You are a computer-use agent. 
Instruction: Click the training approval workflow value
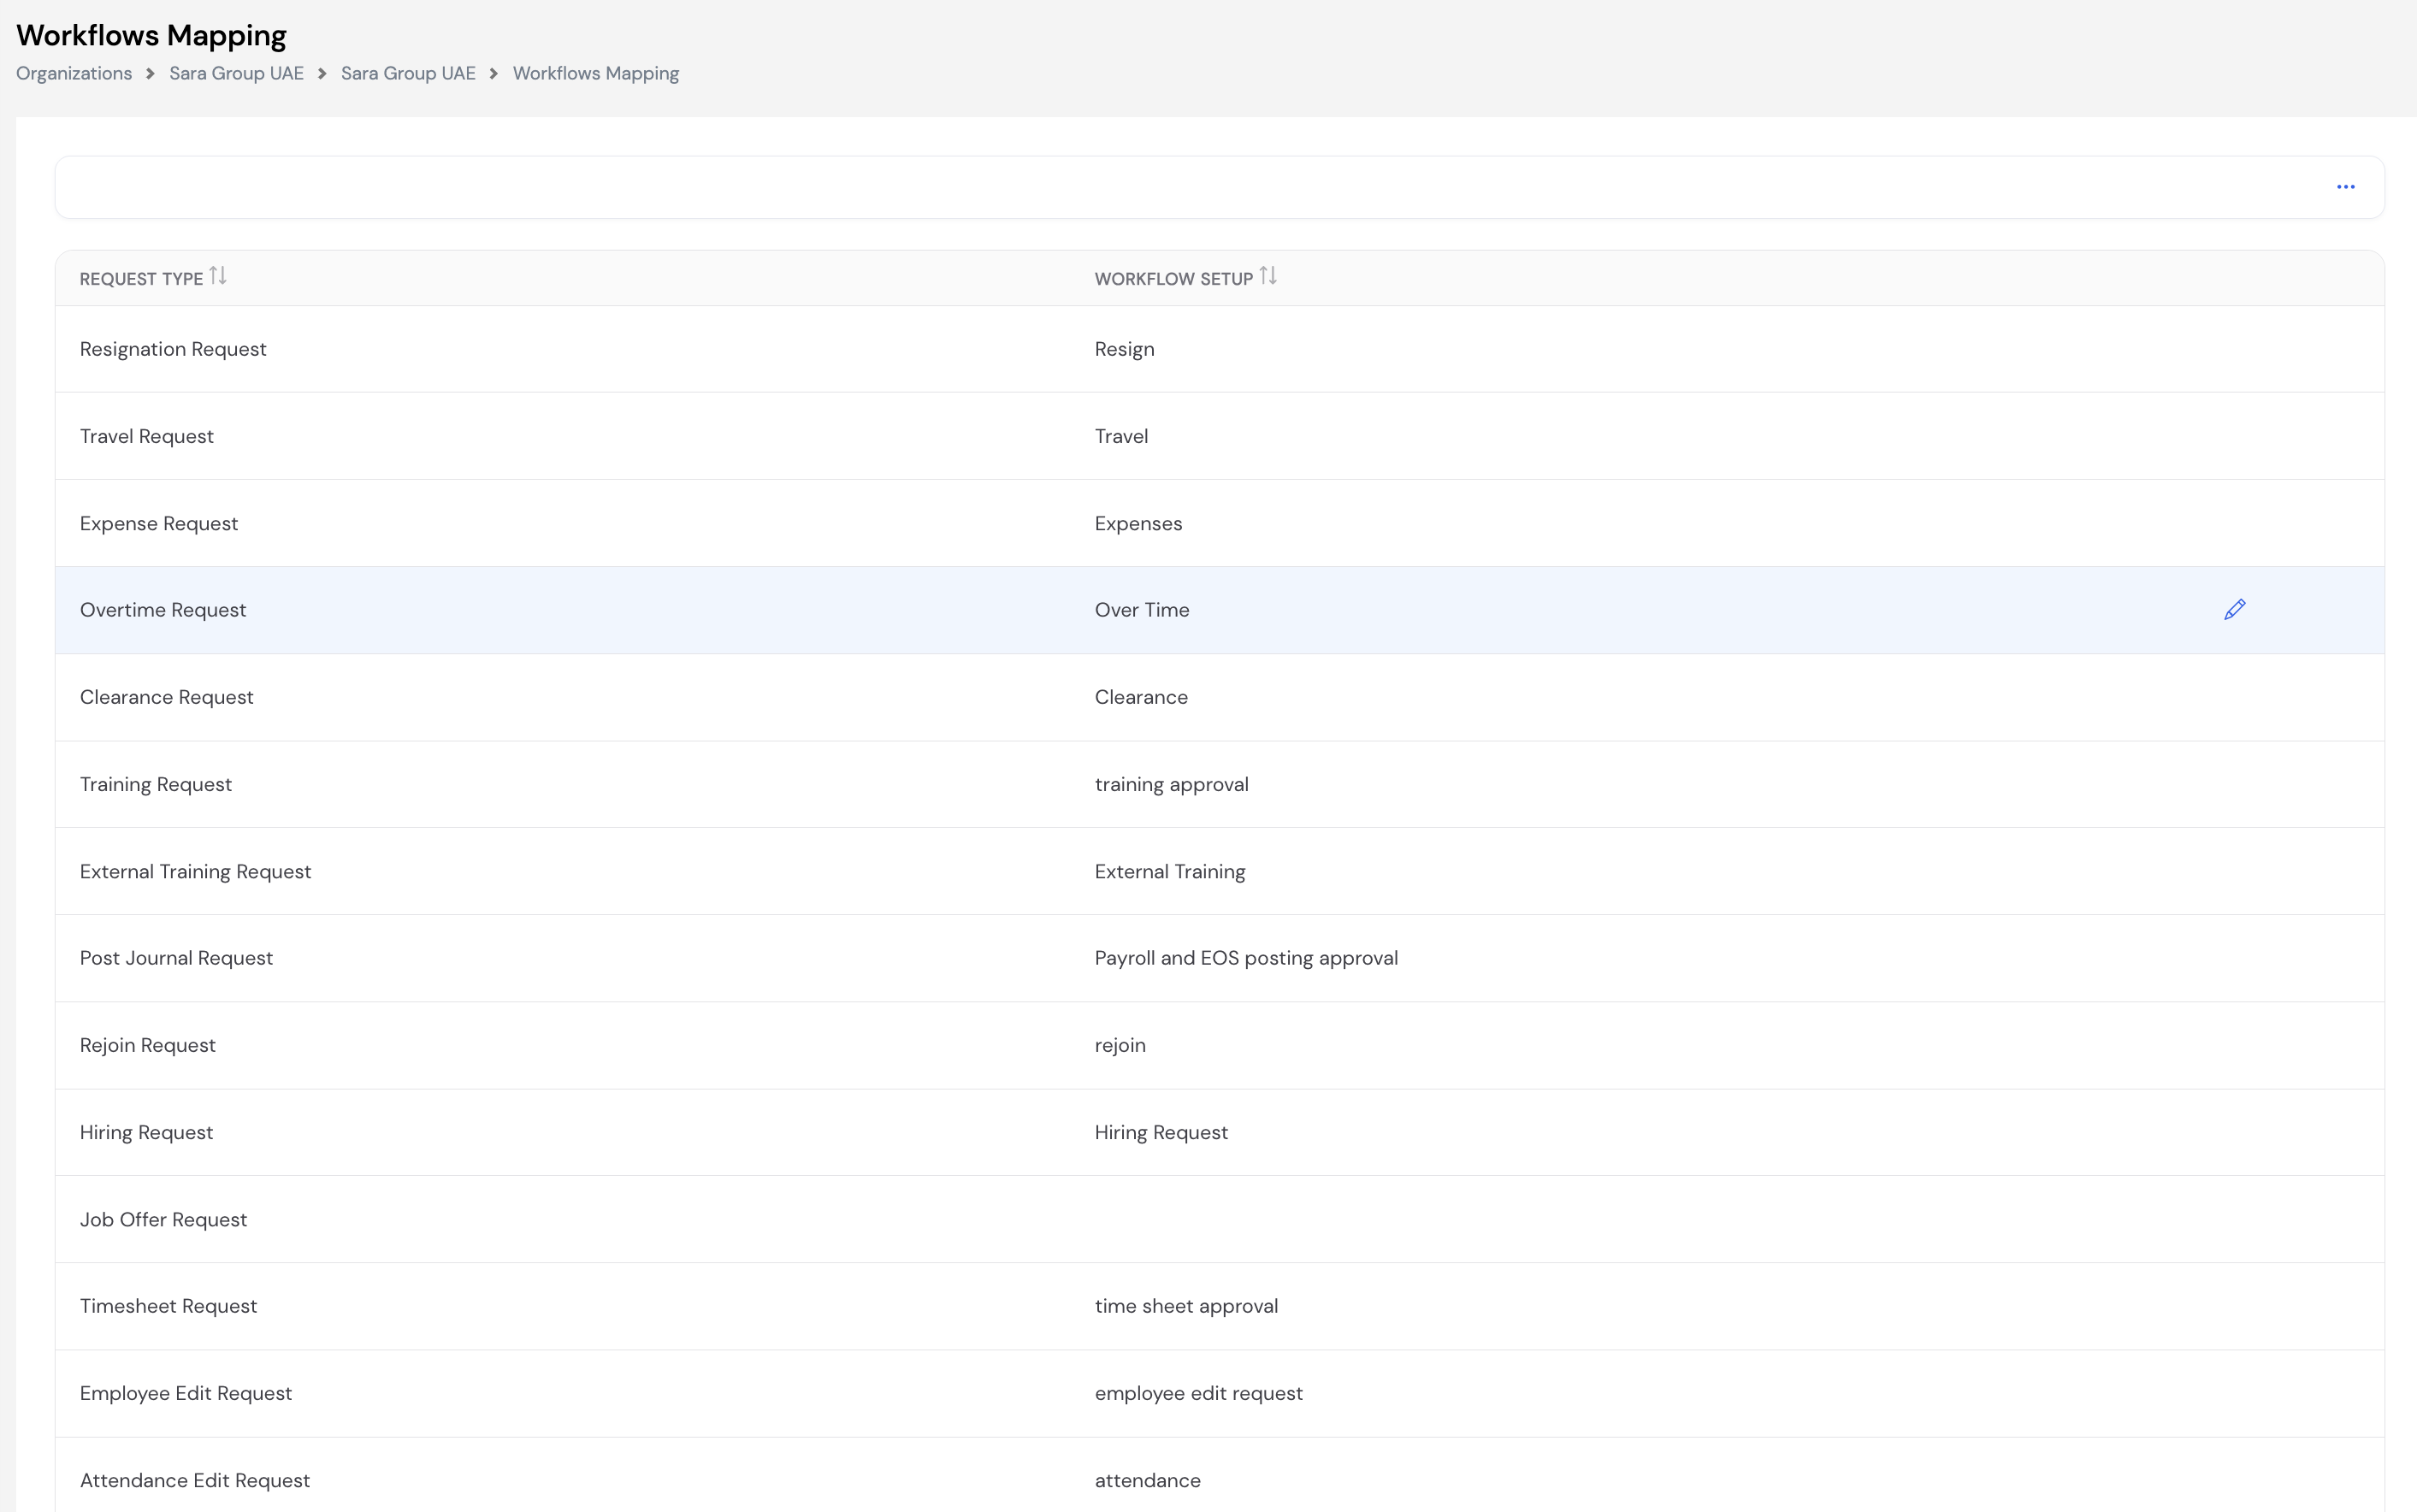pyautogui.click(x=1171, y=784)
